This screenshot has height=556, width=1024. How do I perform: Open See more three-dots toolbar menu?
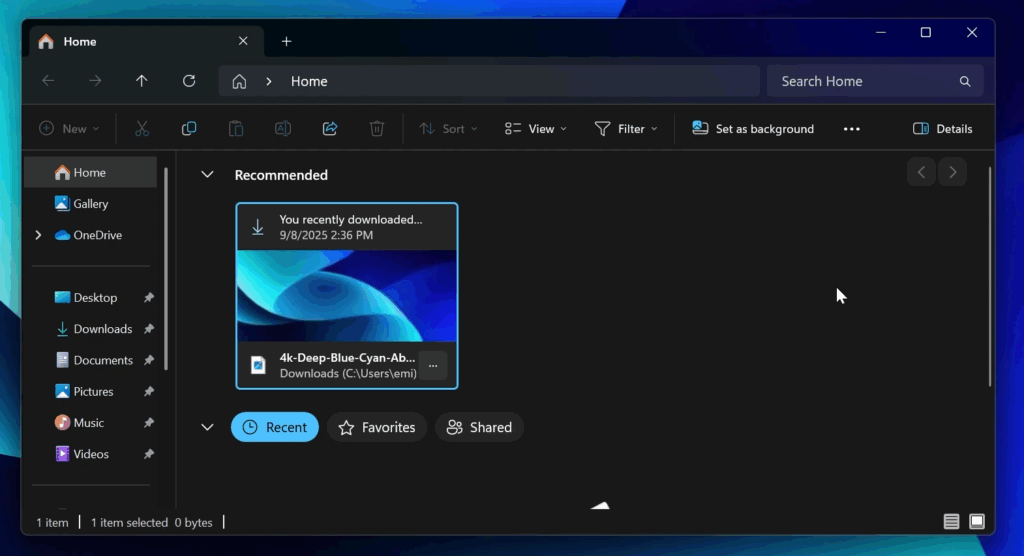[852, 129]
